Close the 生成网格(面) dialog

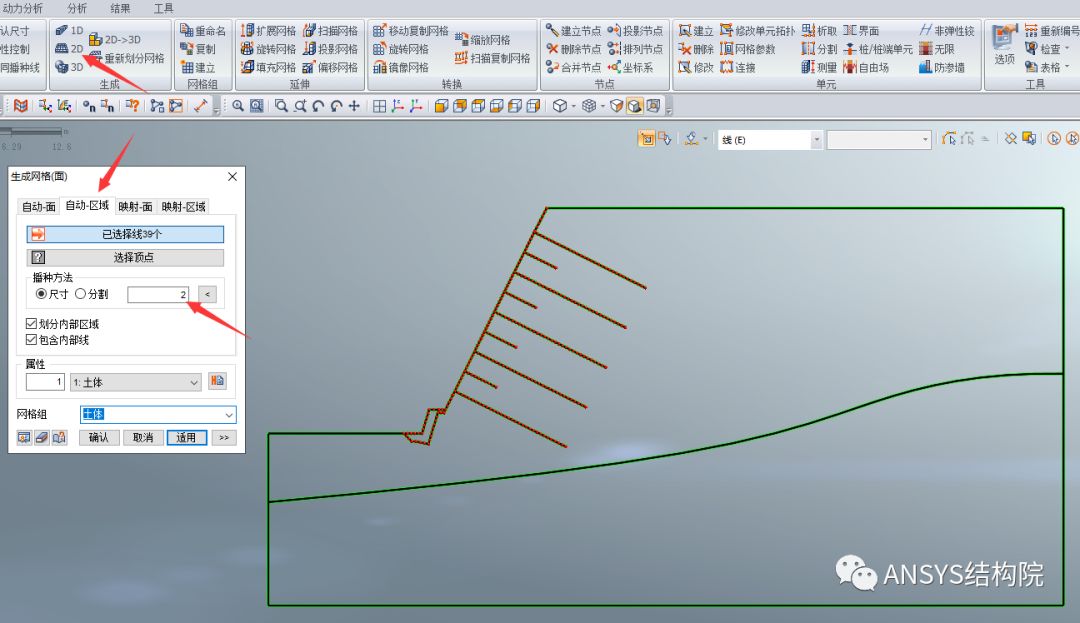232,177
